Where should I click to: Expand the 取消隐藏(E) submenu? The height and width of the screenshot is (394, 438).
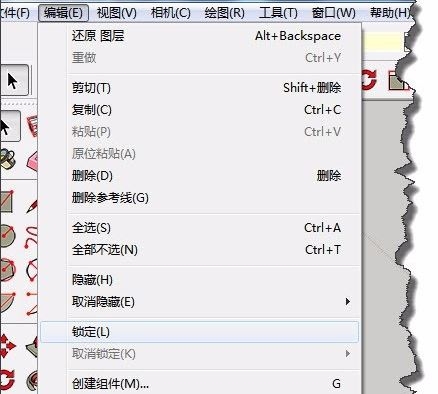pyautogui.click(x=200, y=302)
